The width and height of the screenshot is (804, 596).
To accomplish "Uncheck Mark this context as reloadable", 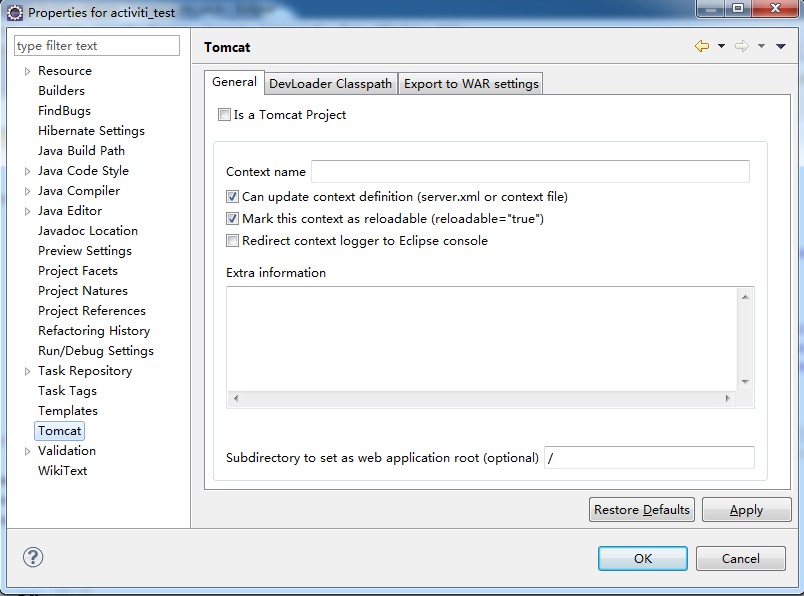I will tap(232, 218).
